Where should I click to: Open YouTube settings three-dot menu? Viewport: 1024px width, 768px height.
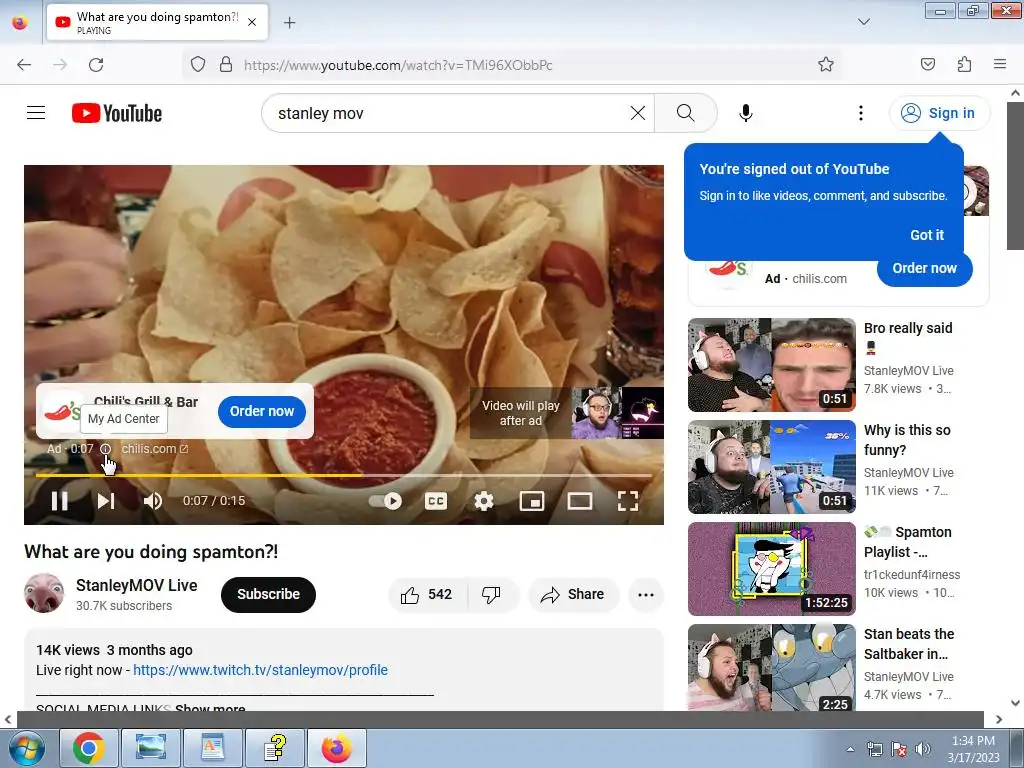coord(861,113)
